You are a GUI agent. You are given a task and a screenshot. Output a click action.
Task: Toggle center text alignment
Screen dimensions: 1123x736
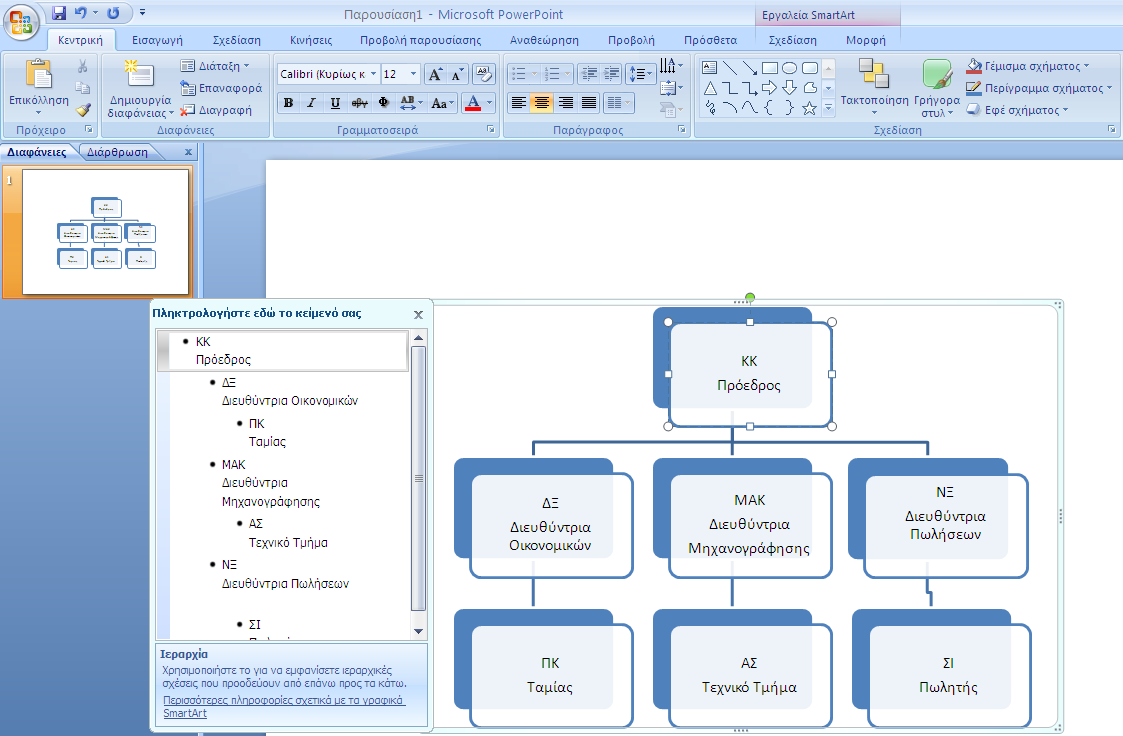542,103
